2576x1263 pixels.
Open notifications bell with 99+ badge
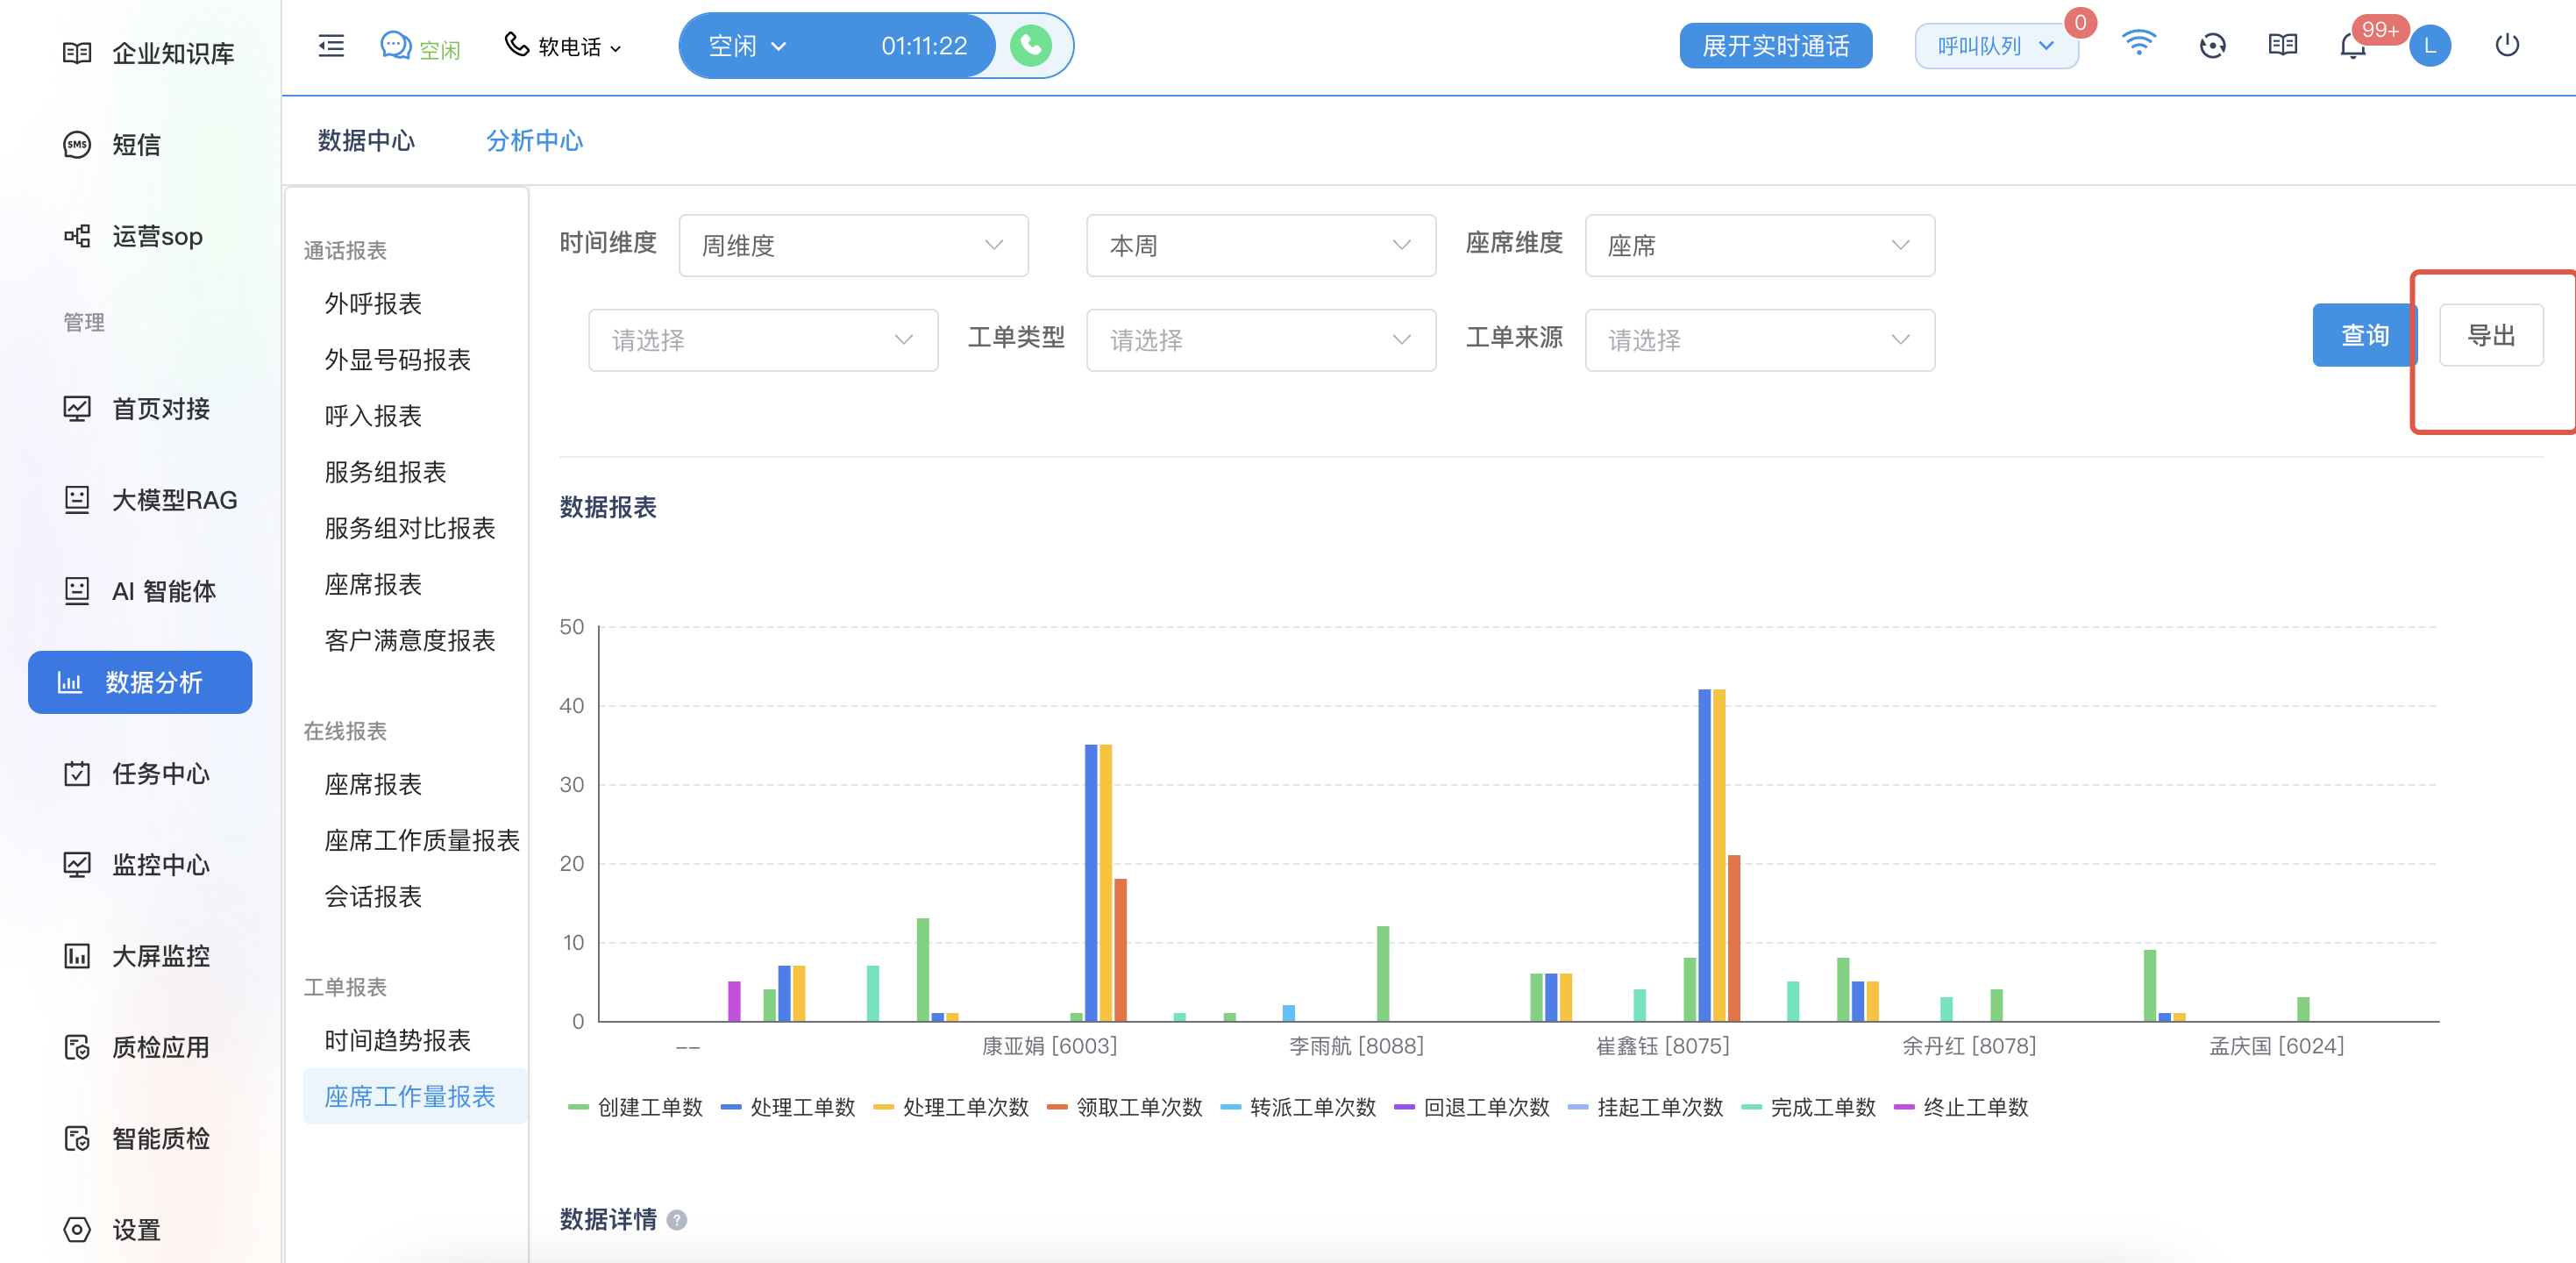(2353, 46)
